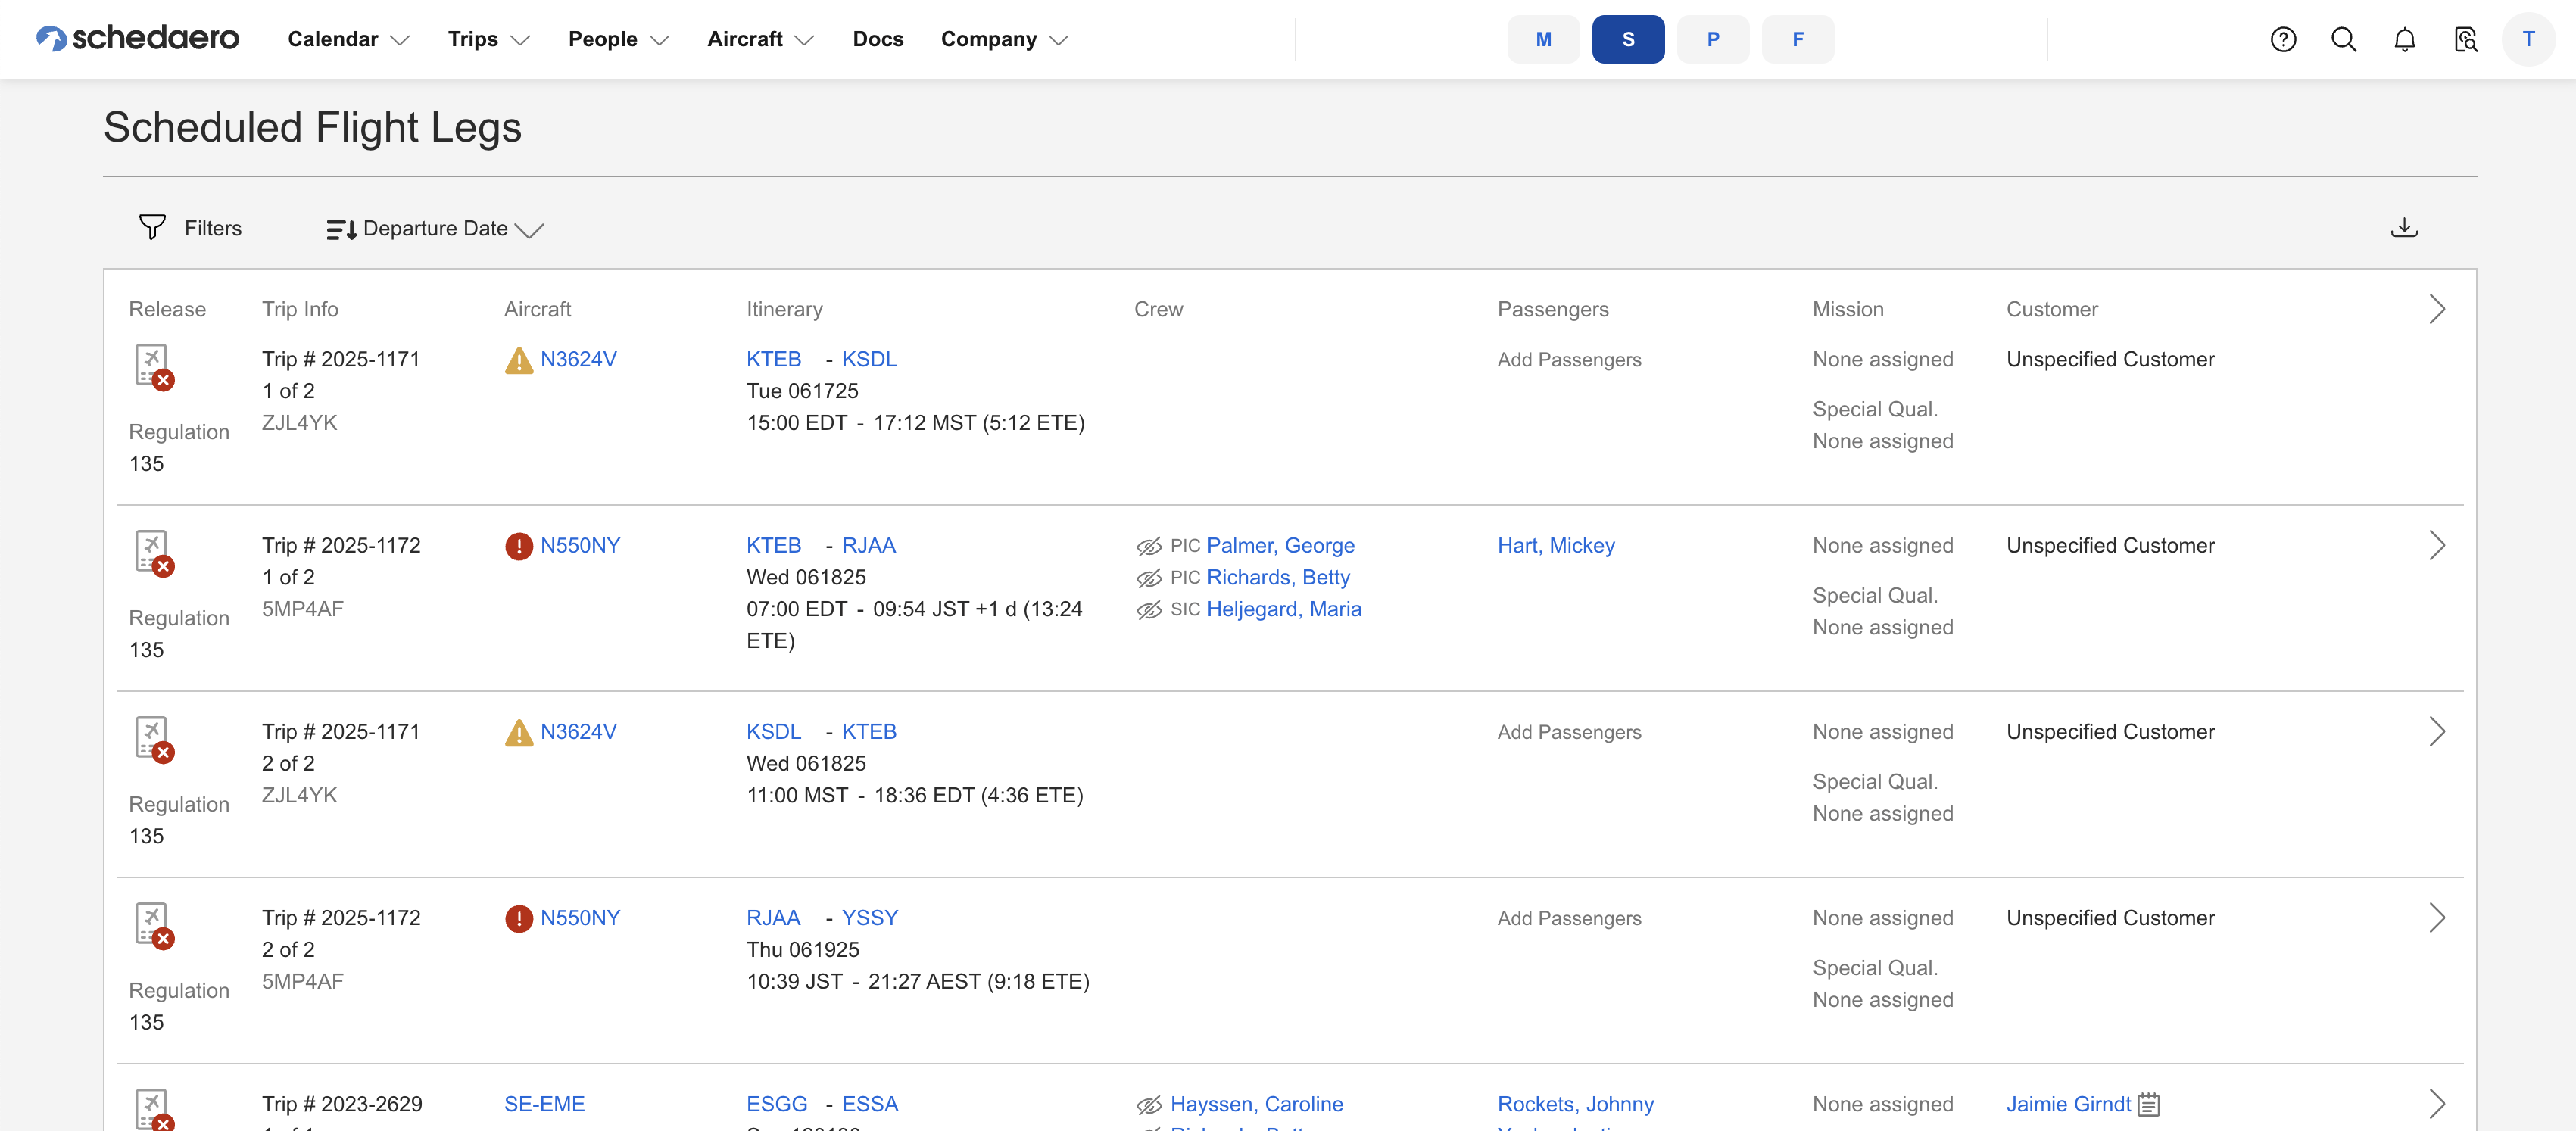The height and width of the screenshot is (1131, 2576).
Task: Click release icon for Trip 2023-2629
Action: coord(154,1110)
